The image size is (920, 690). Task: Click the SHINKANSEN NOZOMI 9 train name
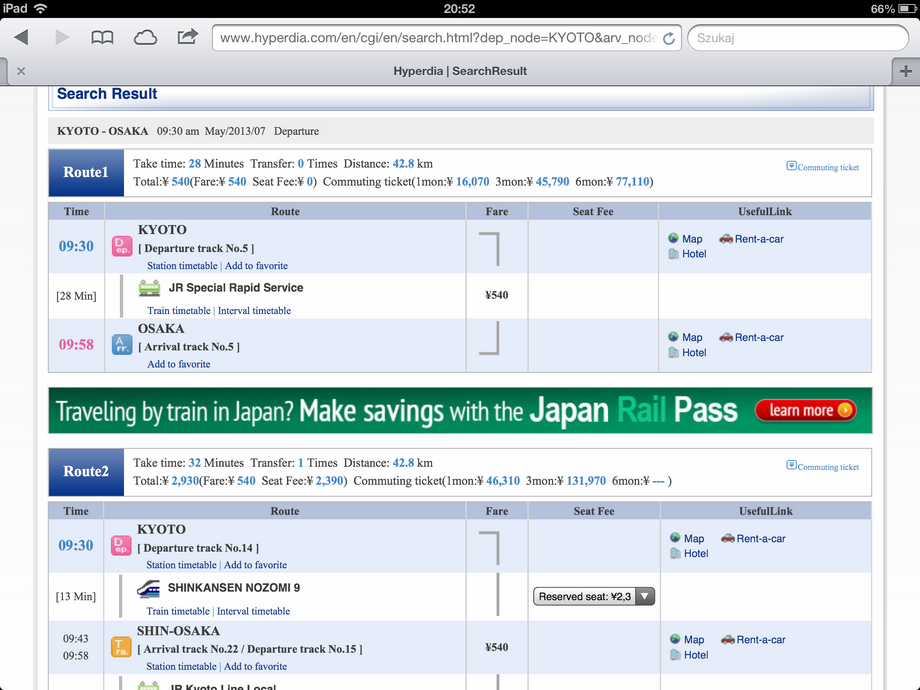click(x=234, y=588)
